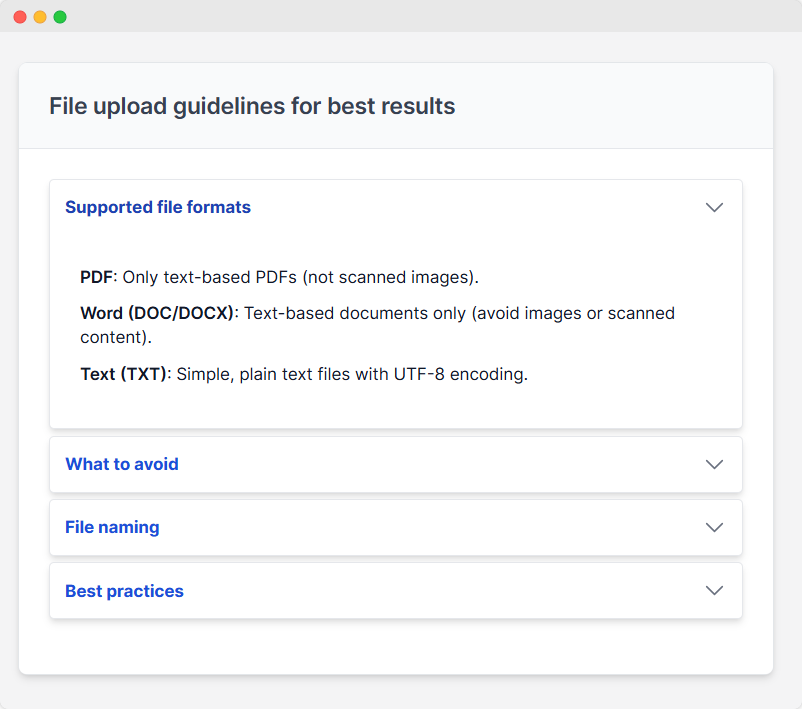Open the Best practices section title

[x=124, y=591]
